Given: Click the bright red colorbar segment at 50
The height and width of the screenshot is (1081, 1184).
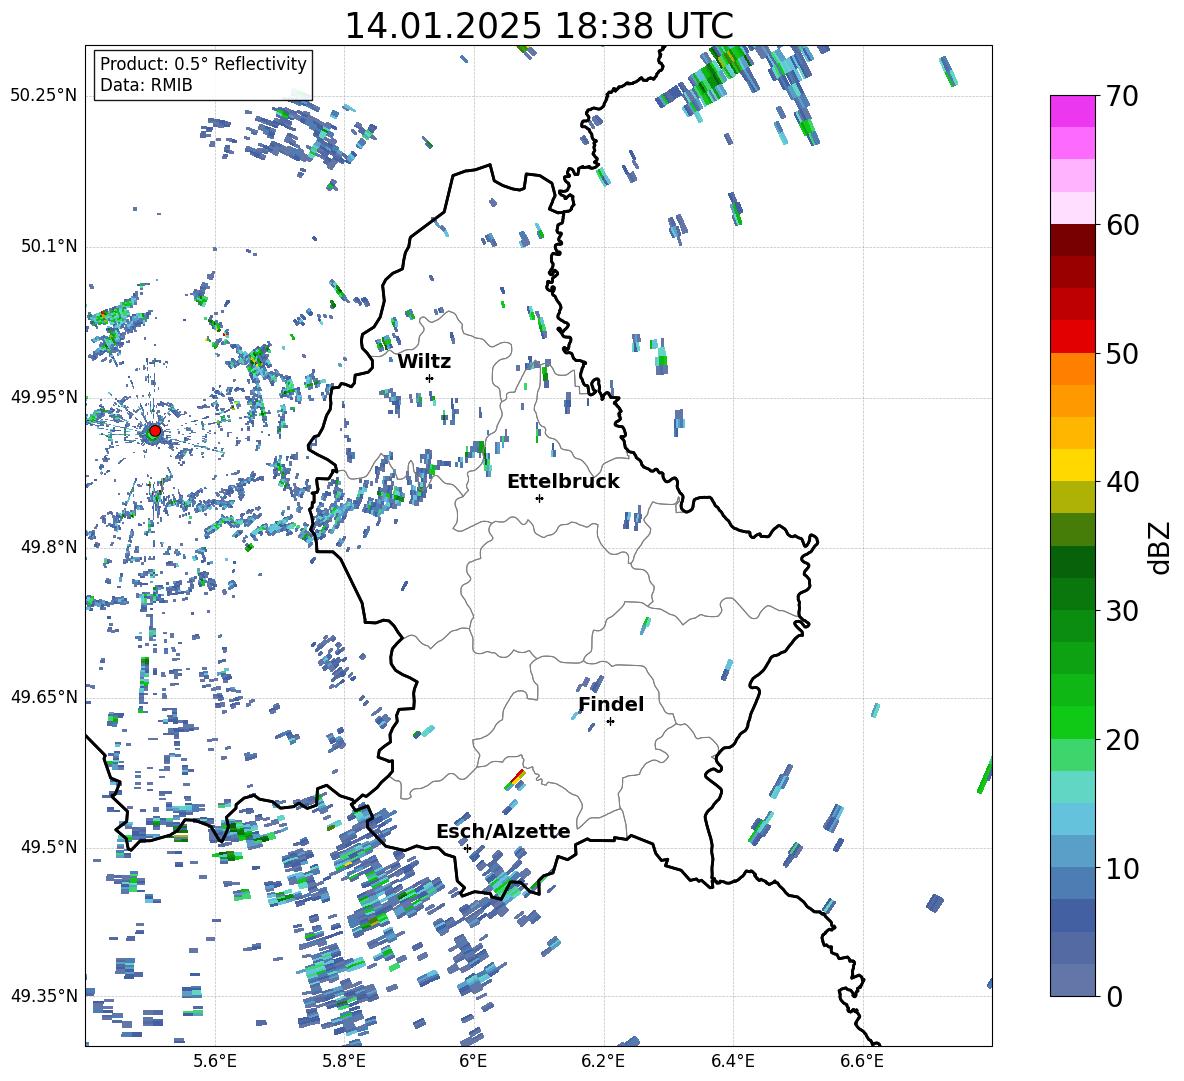Looking at the screenshot, I should point(1073,337).
